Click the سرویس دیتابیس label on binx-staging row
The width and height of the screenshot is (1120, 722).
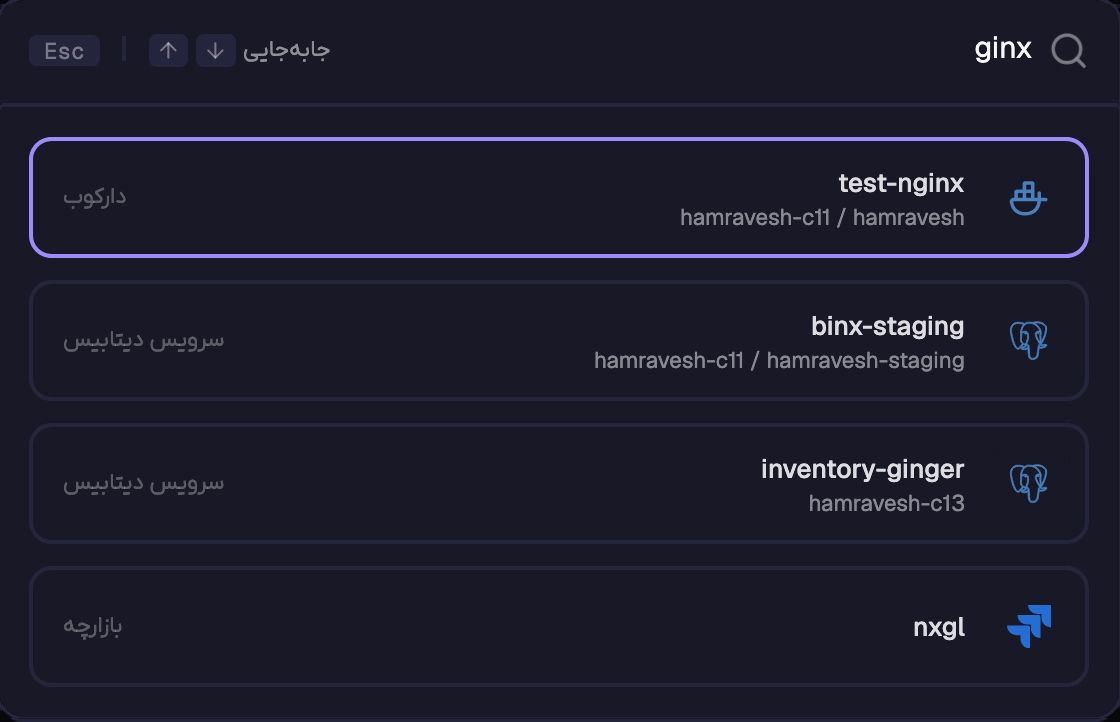144,340
